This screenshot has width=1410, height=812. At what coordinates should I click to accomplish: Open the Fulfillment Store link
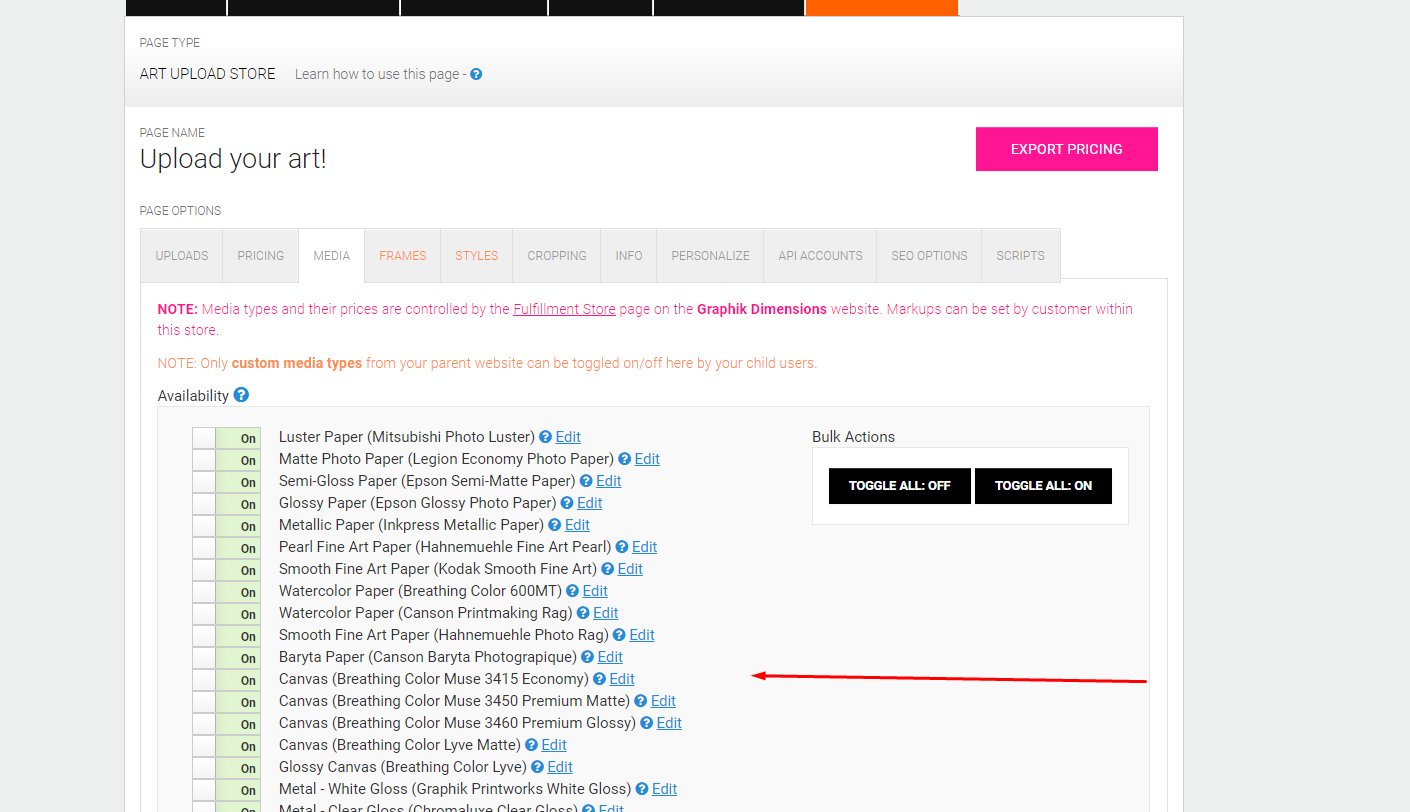(x=564, y=309)
